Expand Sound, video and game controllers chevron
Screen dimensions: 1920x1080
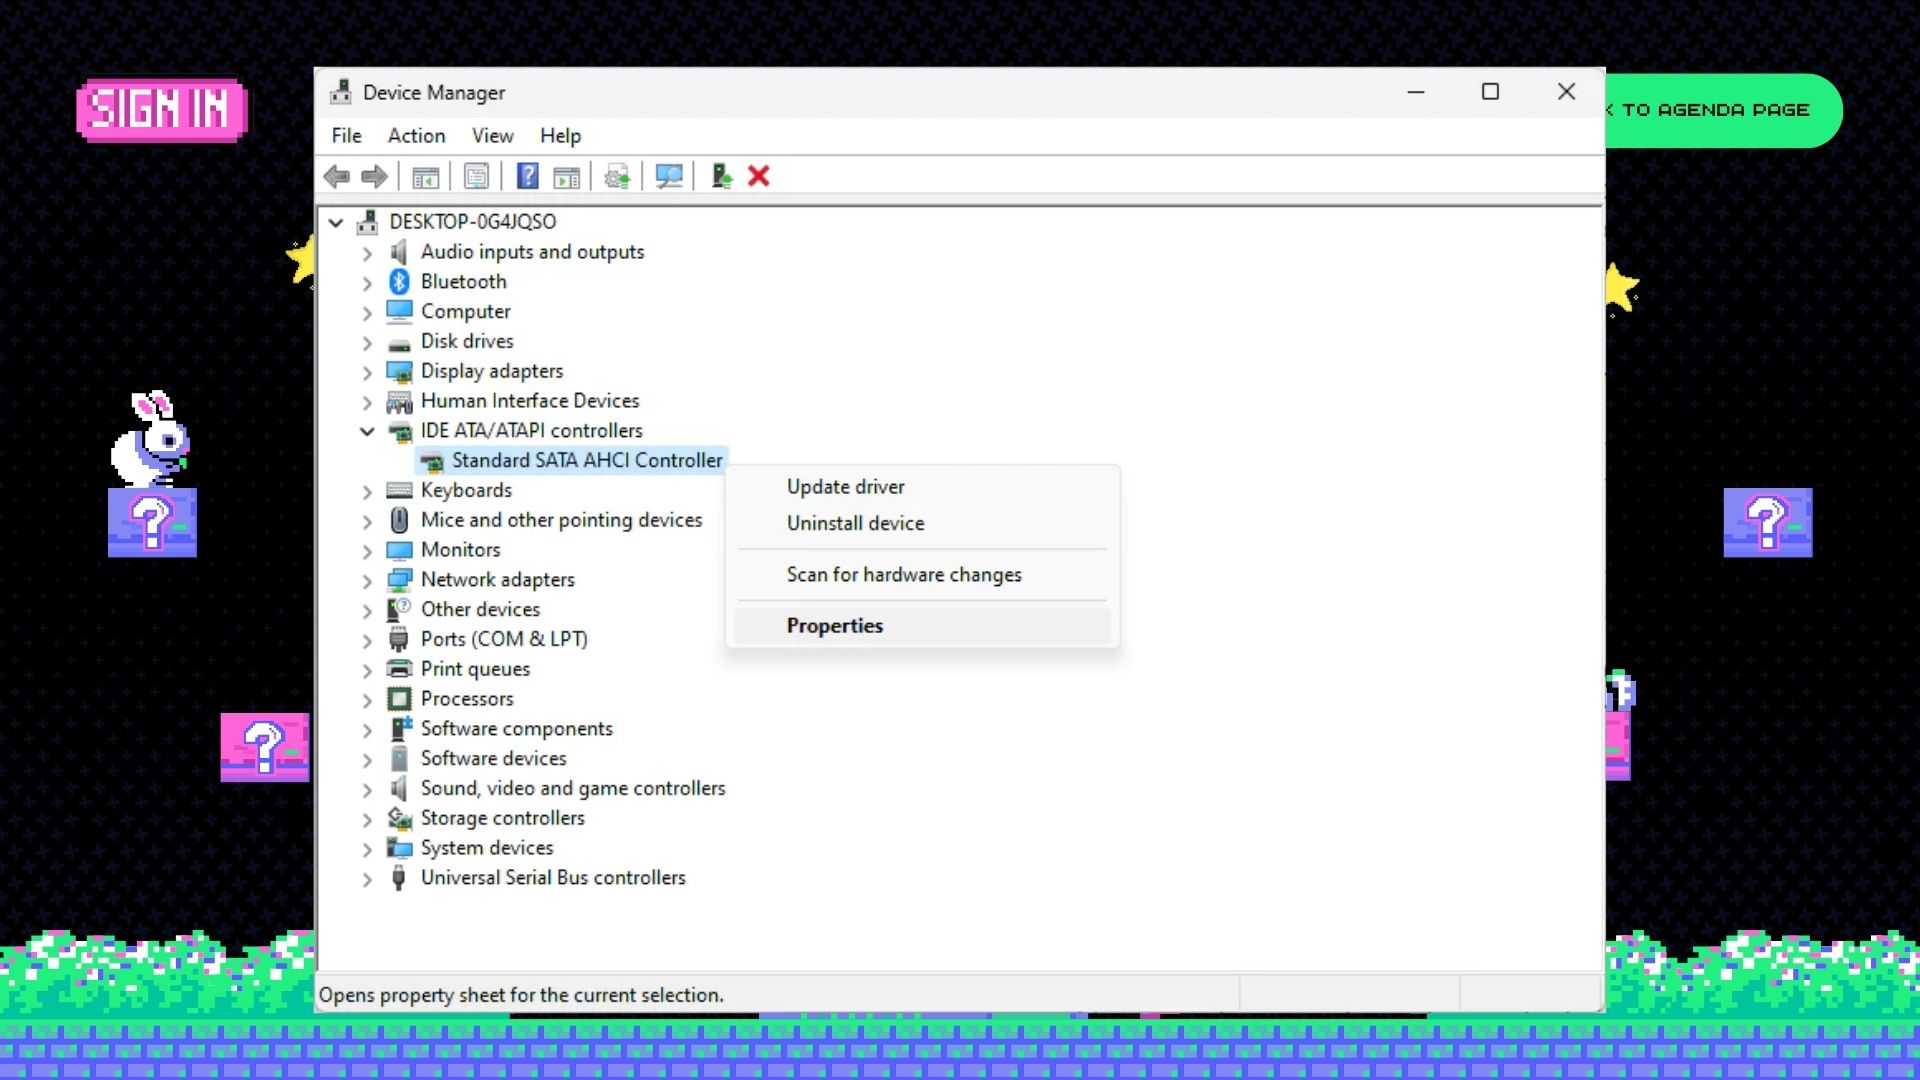tap(367, 789)
